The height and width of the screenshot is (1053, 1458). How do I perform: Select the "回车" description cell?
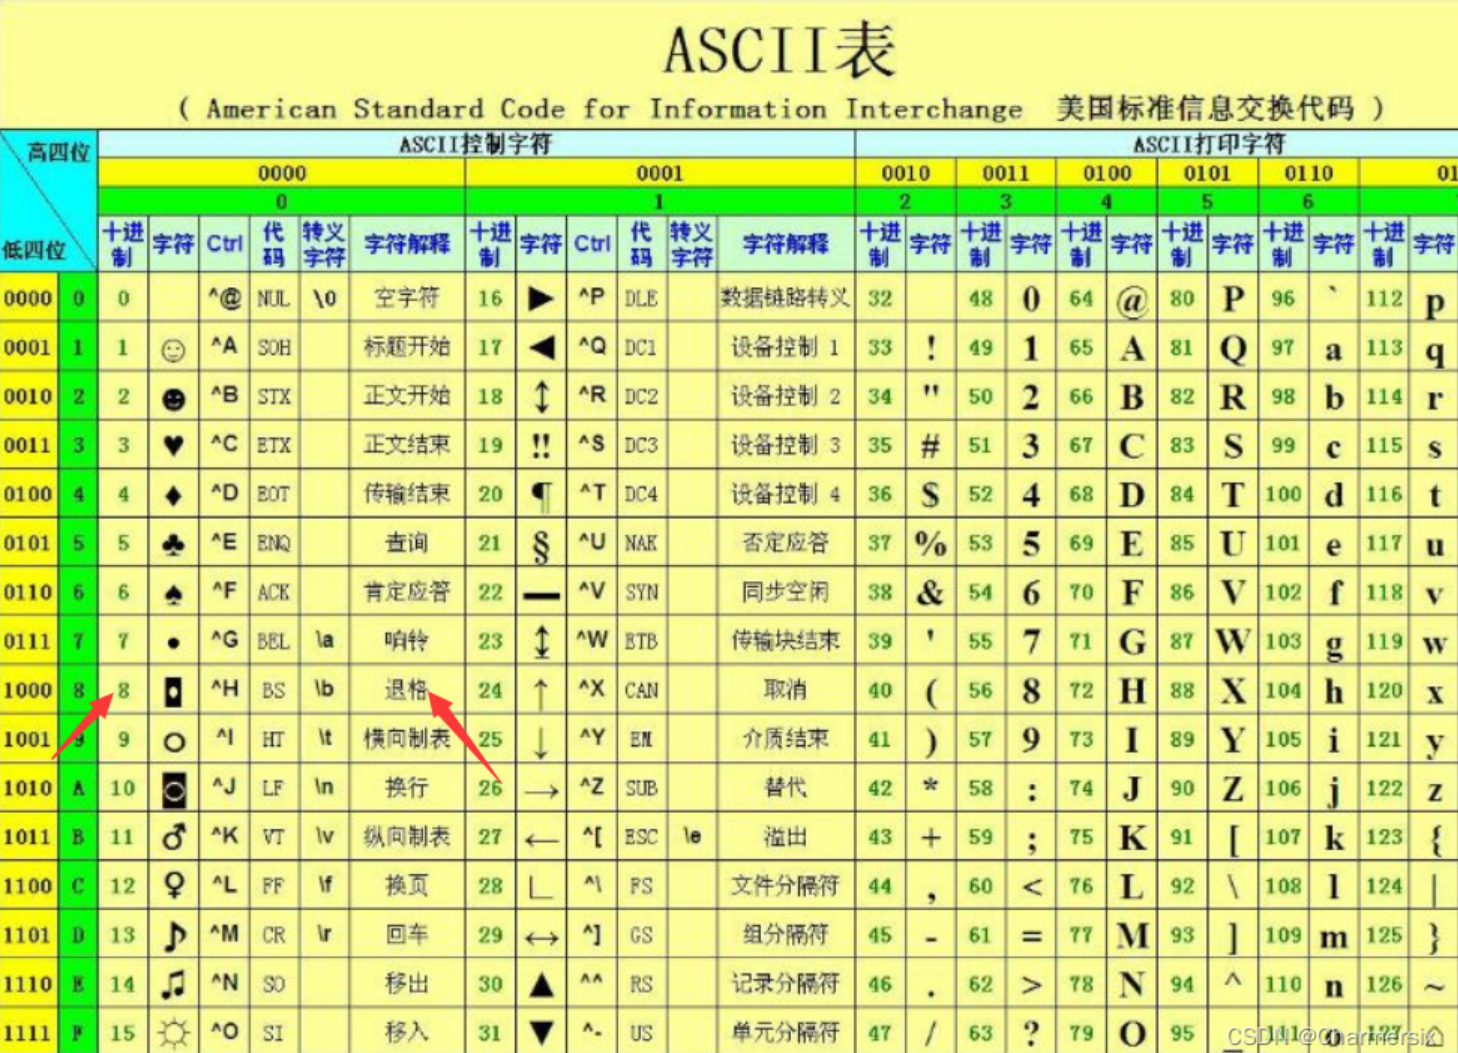click(407, 935)
